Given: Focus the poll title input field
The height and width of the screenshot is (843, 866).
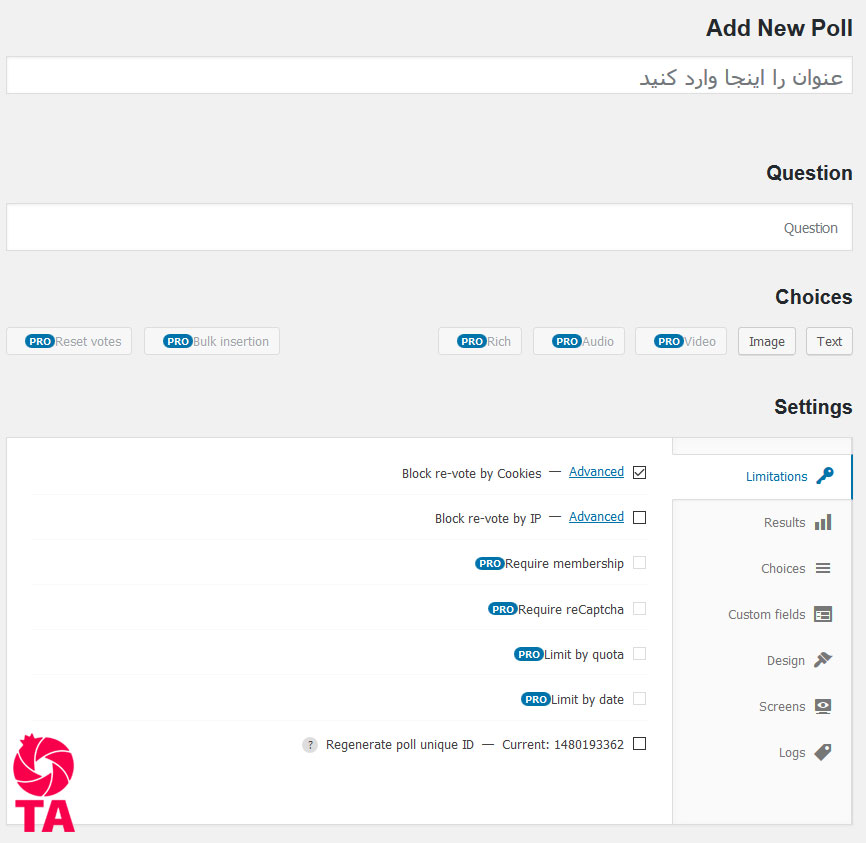Looking at the screenshot, I should pyautogui.click(x=429, y=76).
